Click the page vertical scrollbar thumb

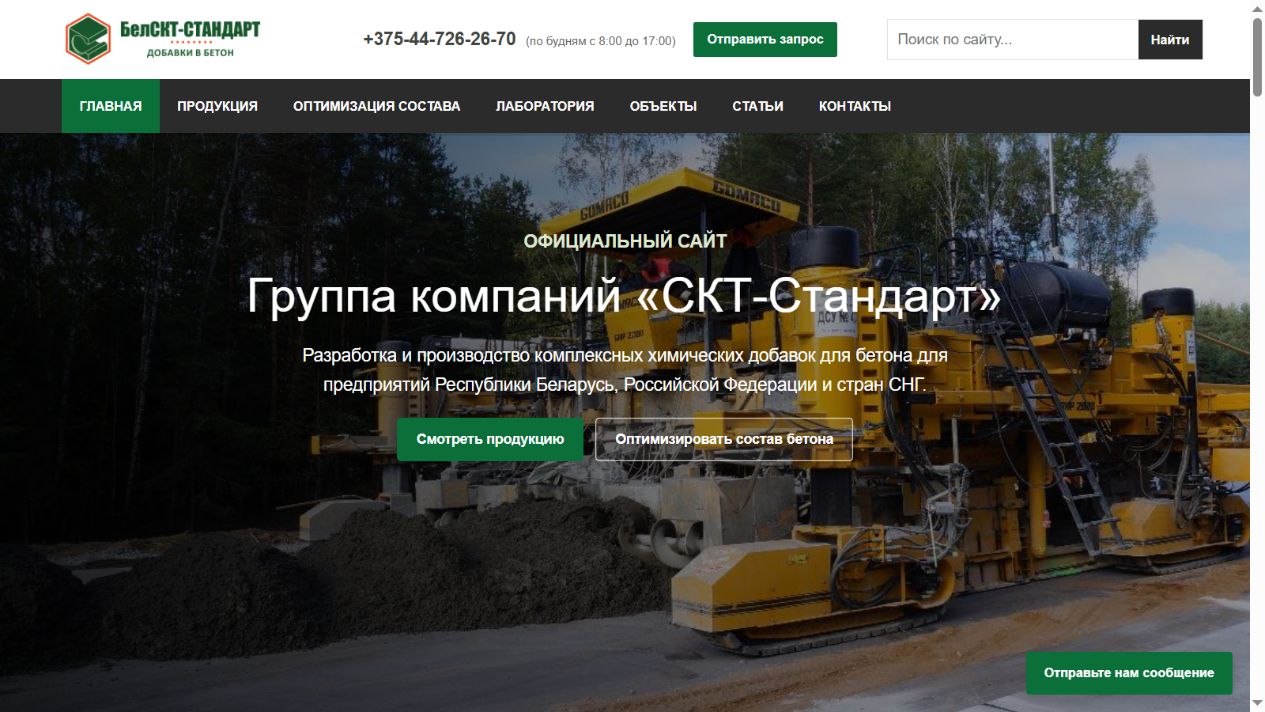coord(1257,57)
